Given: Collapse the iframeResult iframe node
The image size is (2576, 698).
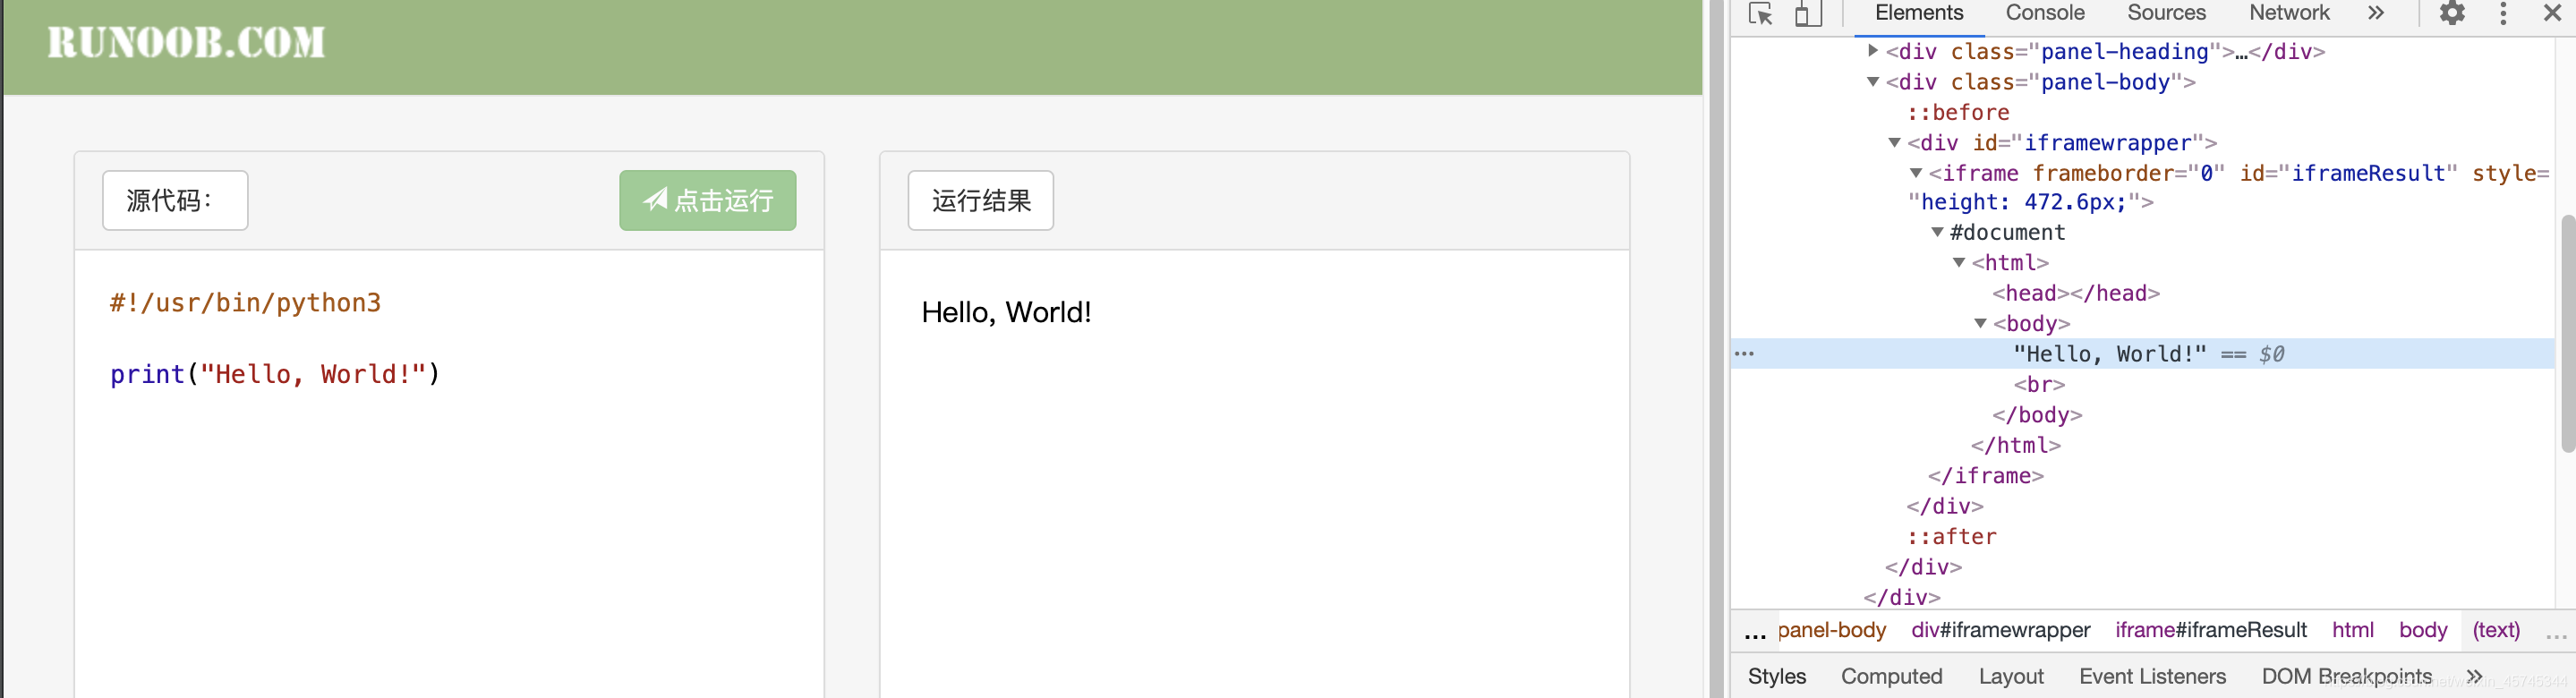Looking at the screenshot, I should (x=1916, y=174).
